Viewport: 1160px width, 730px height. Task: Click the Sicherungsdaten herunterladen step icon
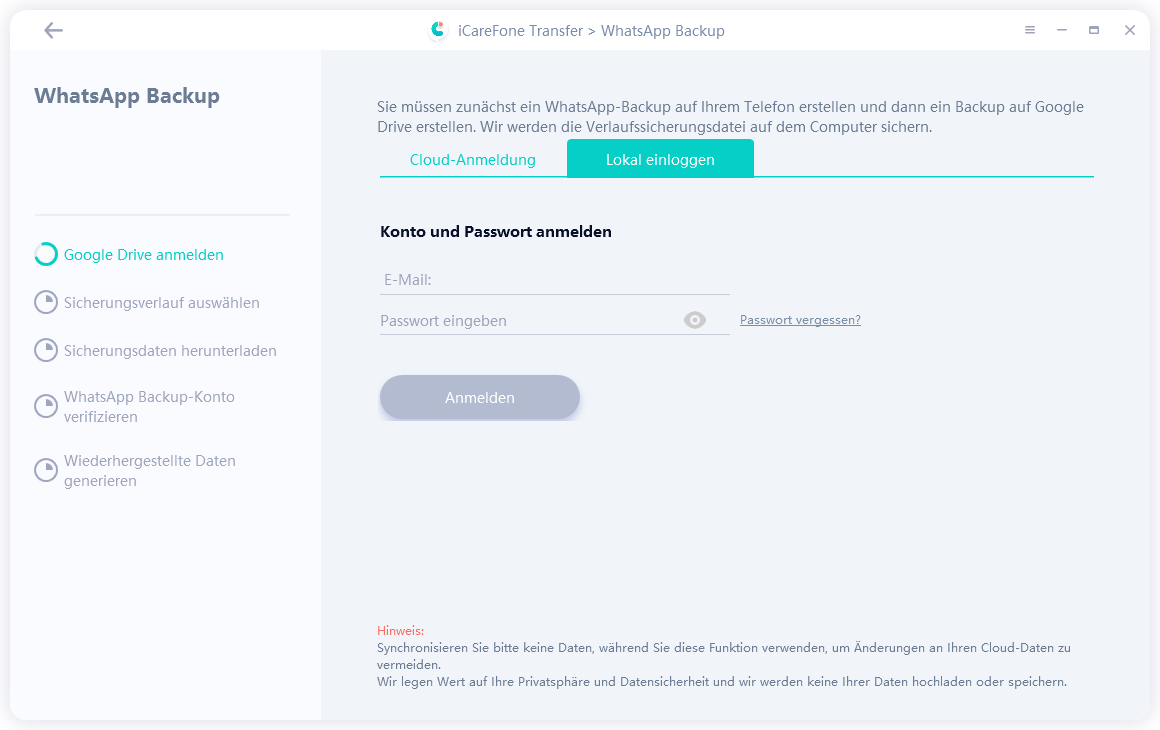point(46,351)
